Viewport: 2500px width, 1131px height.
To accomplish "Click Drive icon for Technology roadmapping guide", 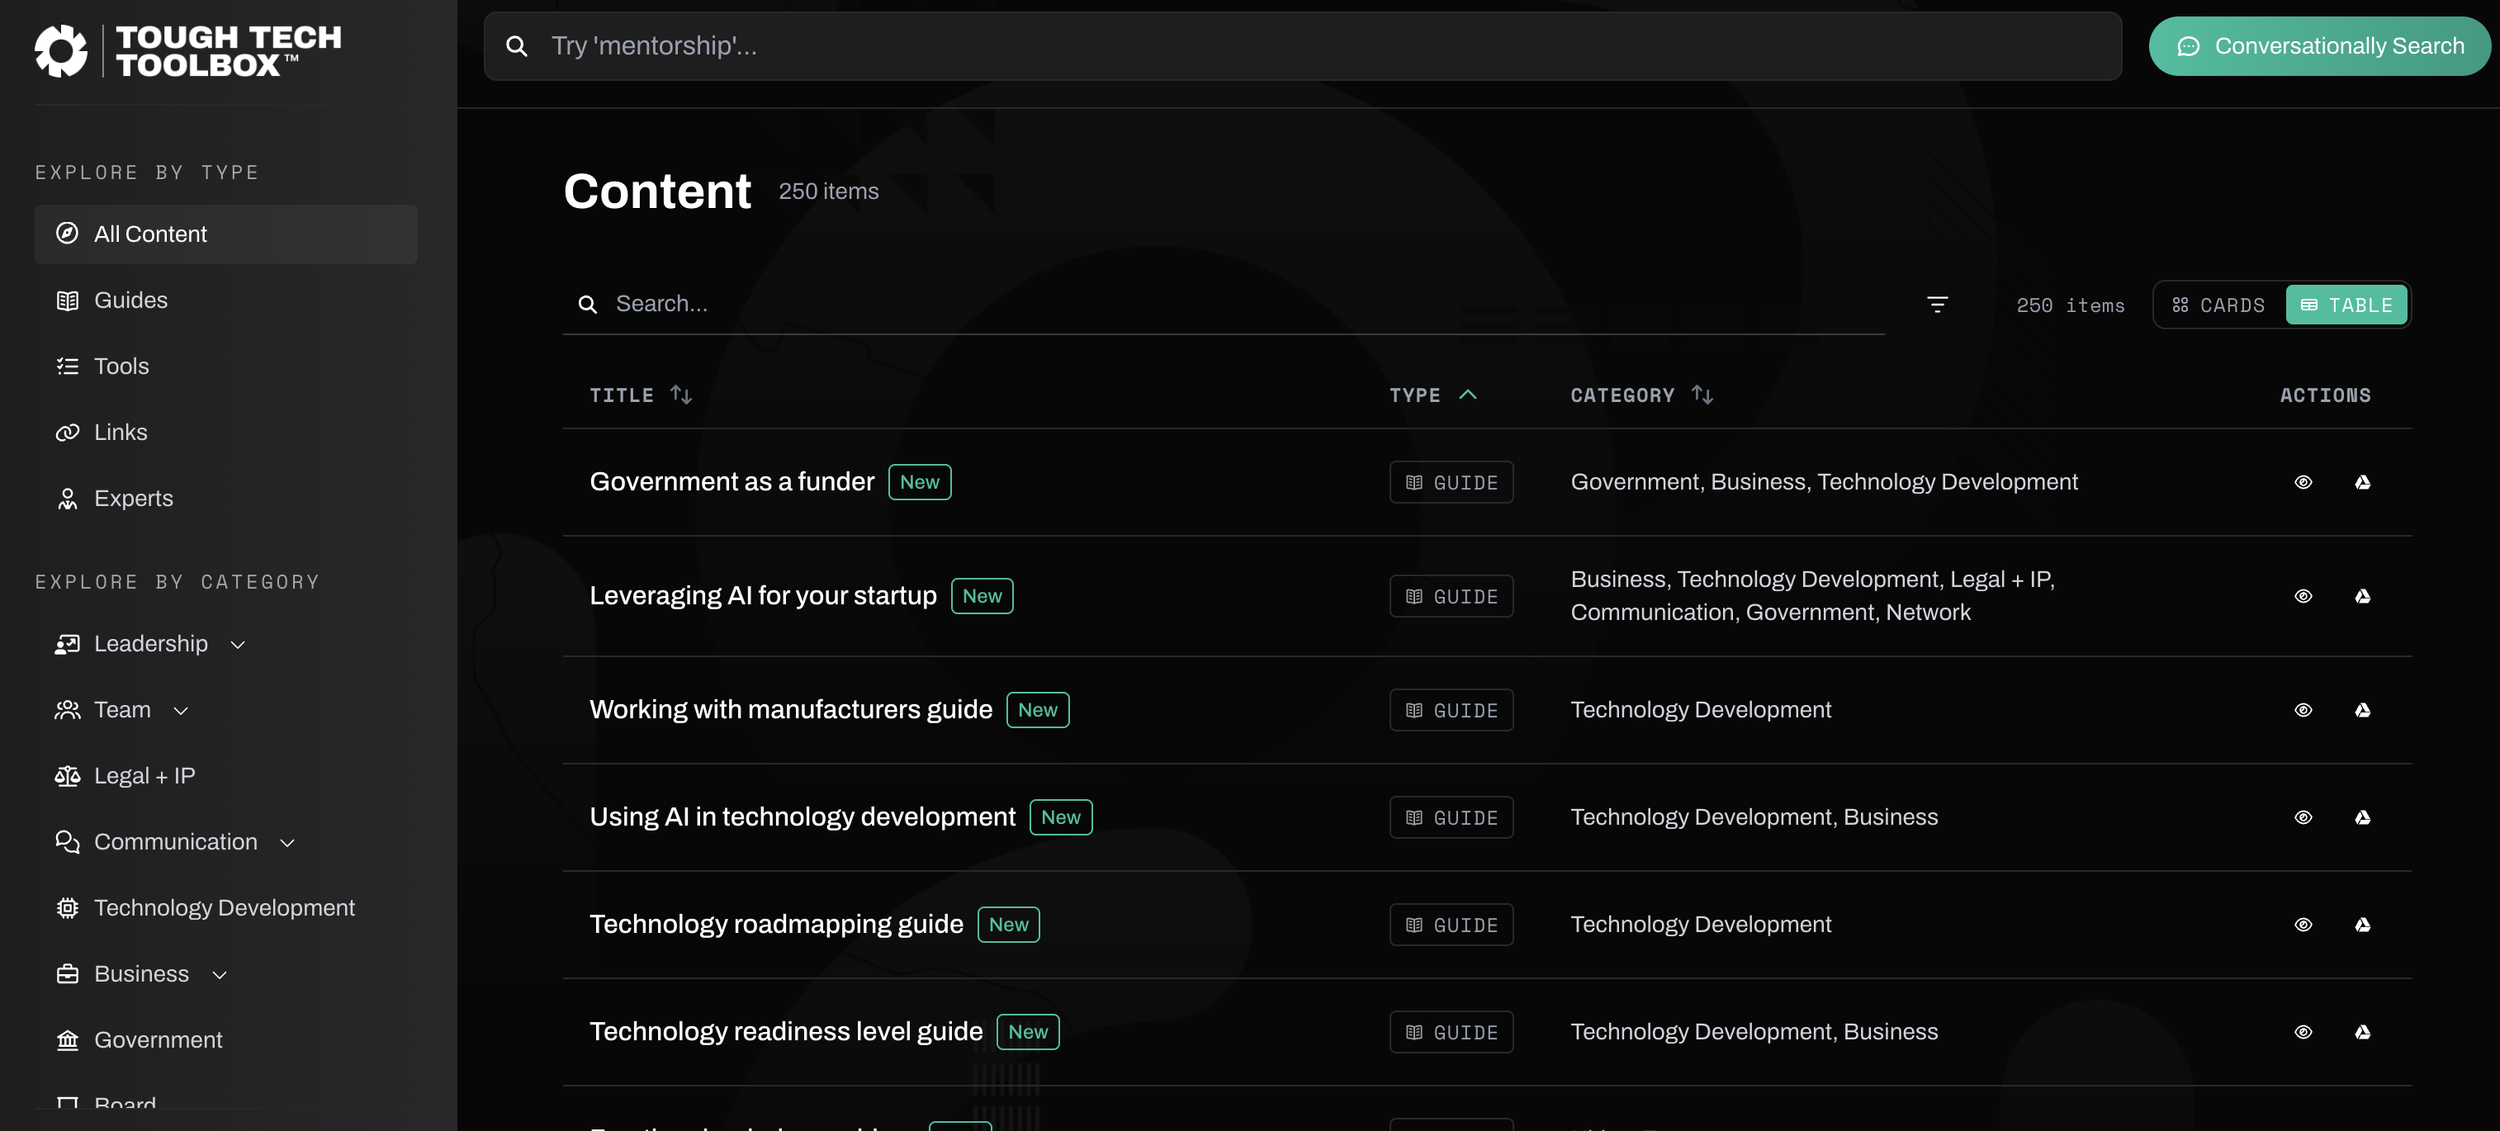I will (2362, 925).
